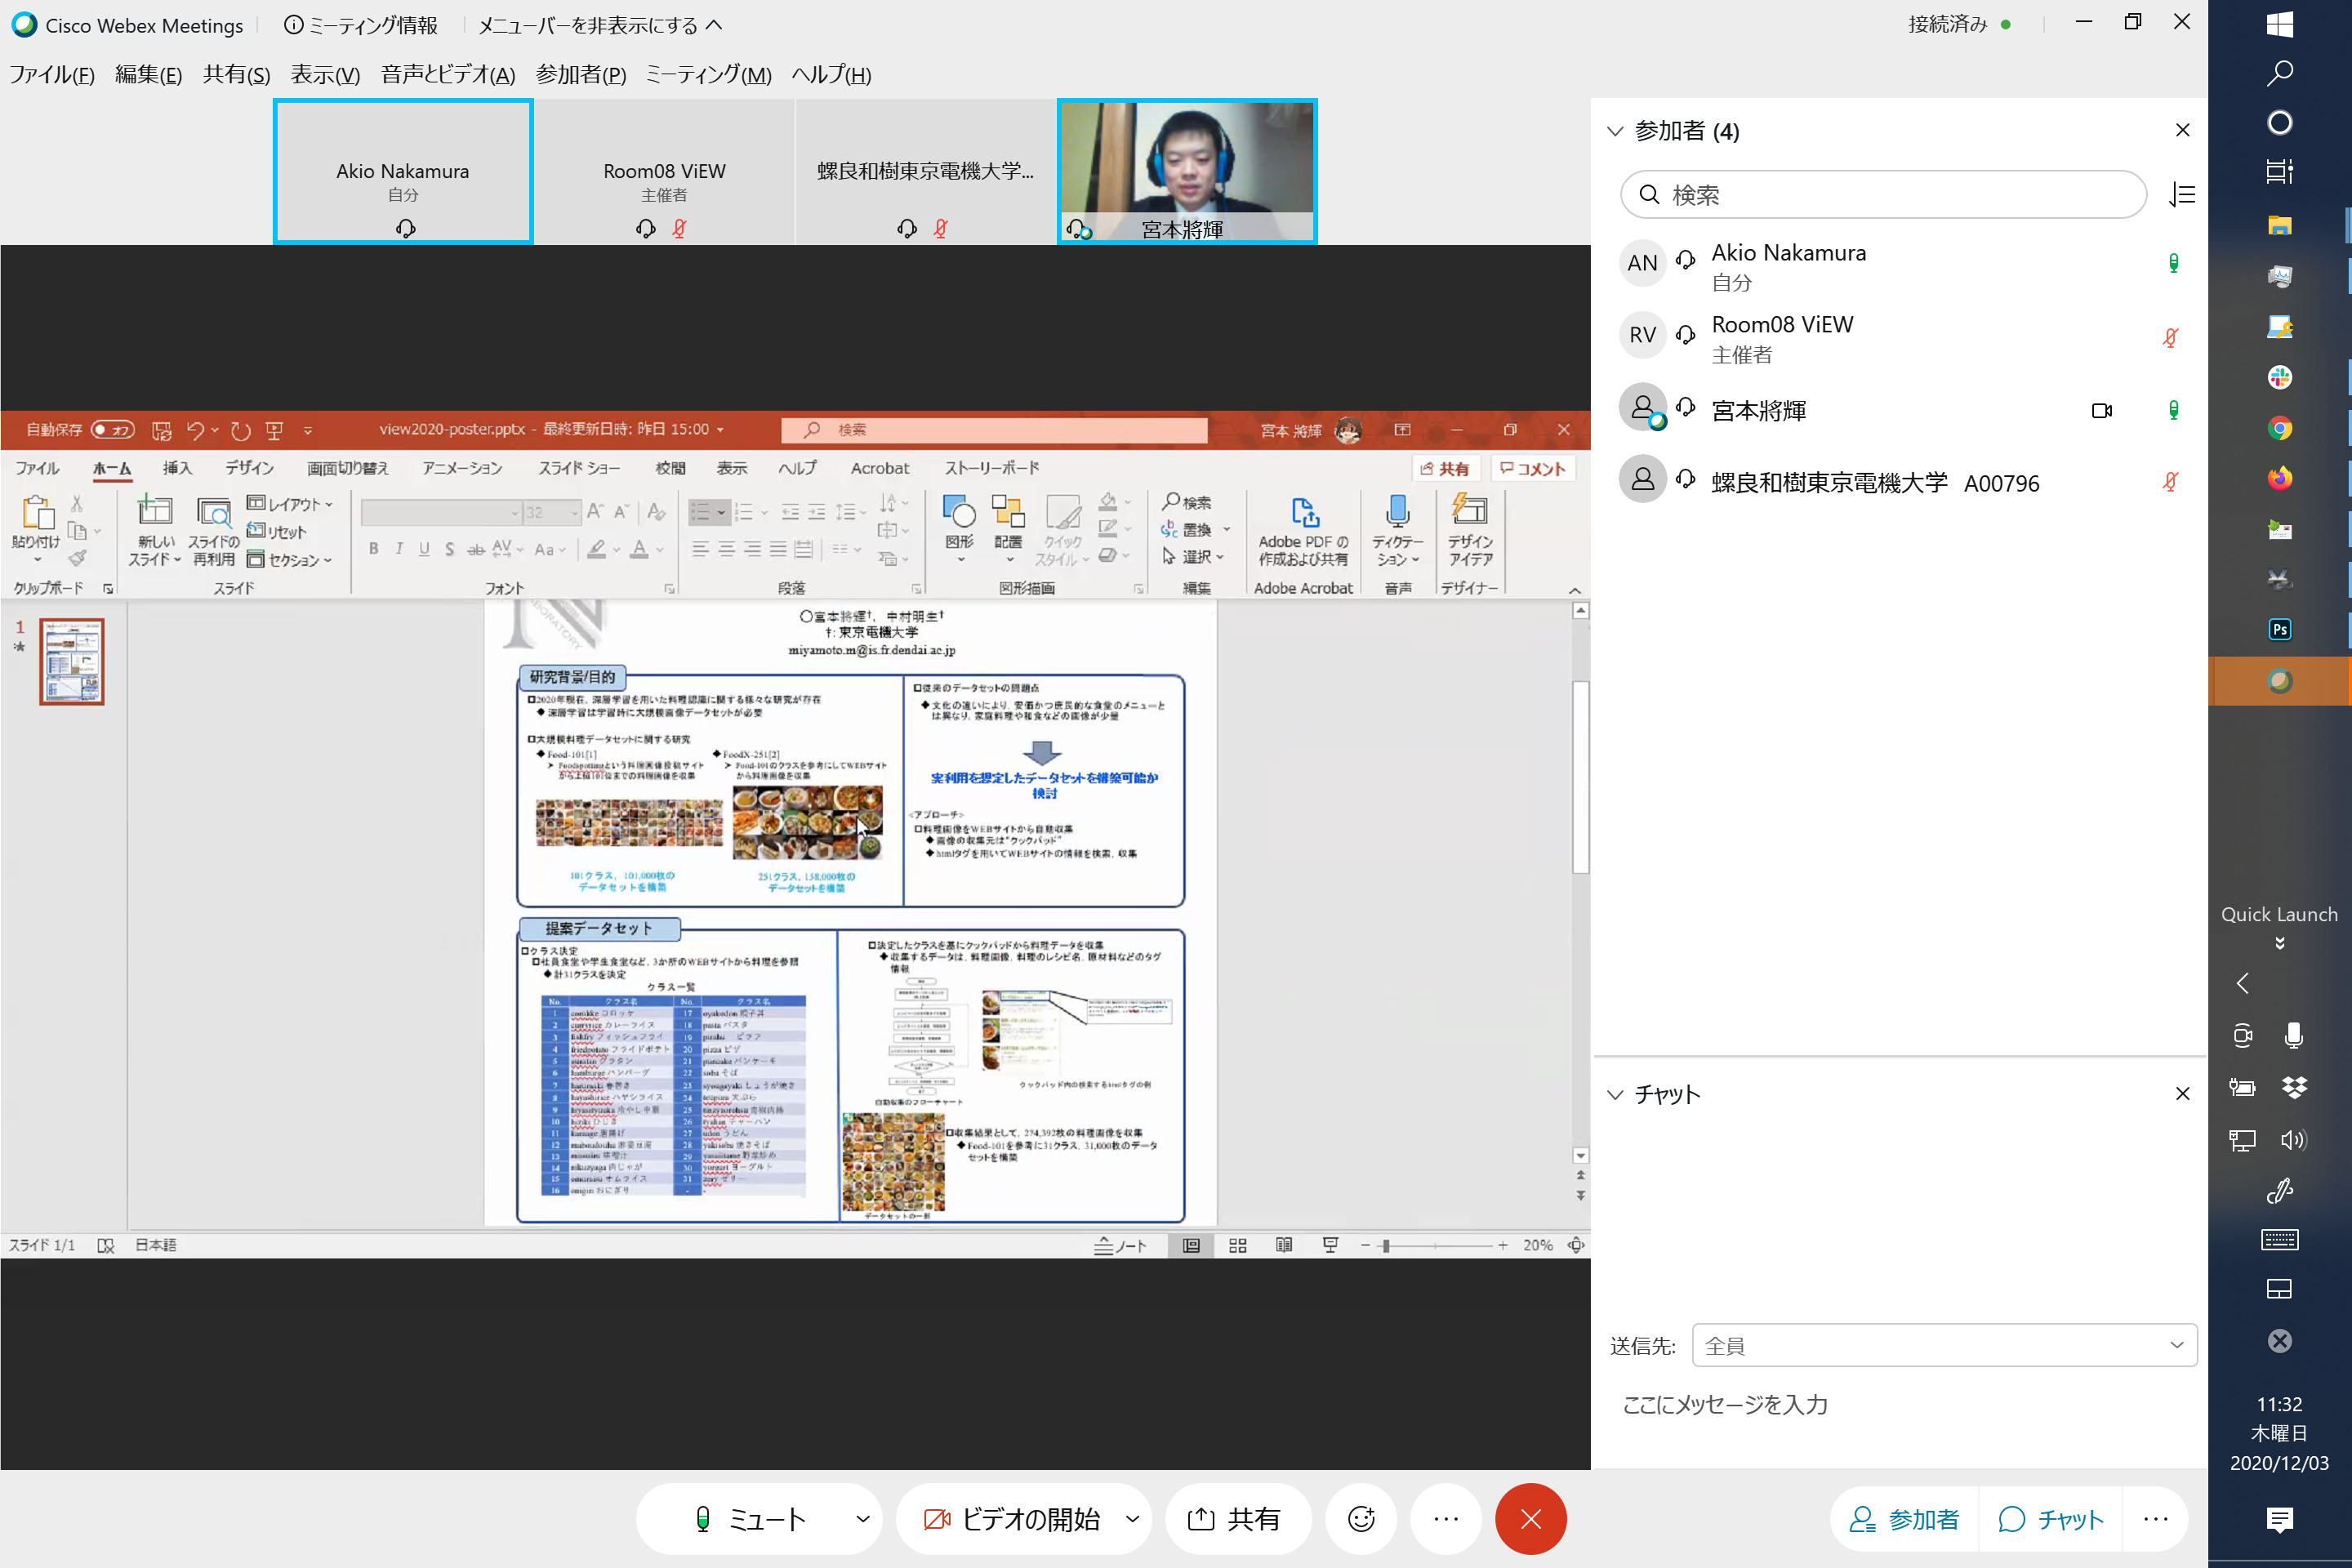
Task: Open Windows notification center icon
Action: point(2279,1520)
